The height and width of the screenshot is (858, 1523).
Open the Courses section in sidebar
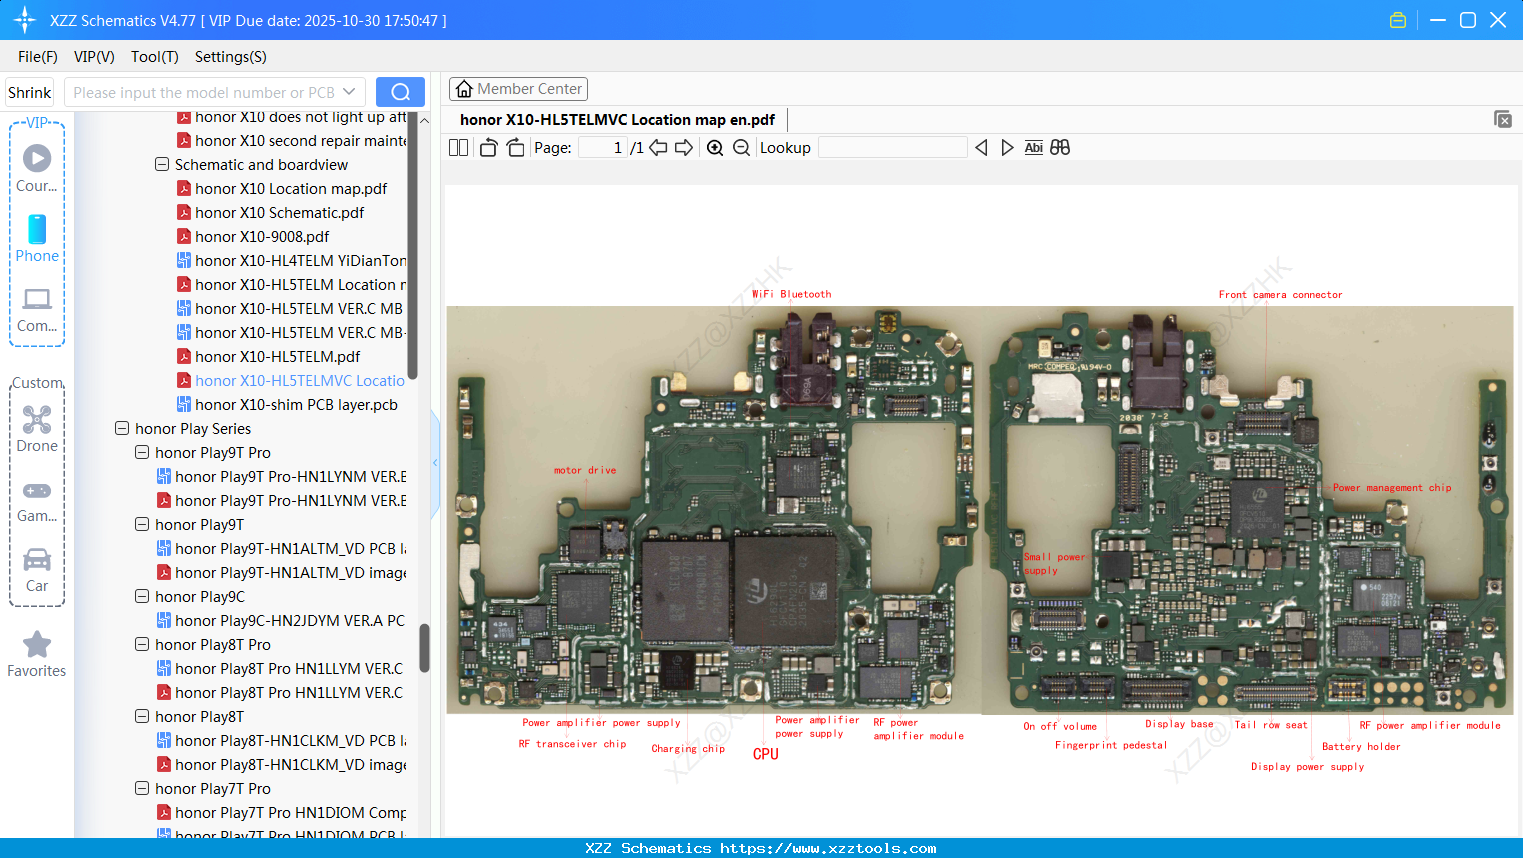pos(37,169)
